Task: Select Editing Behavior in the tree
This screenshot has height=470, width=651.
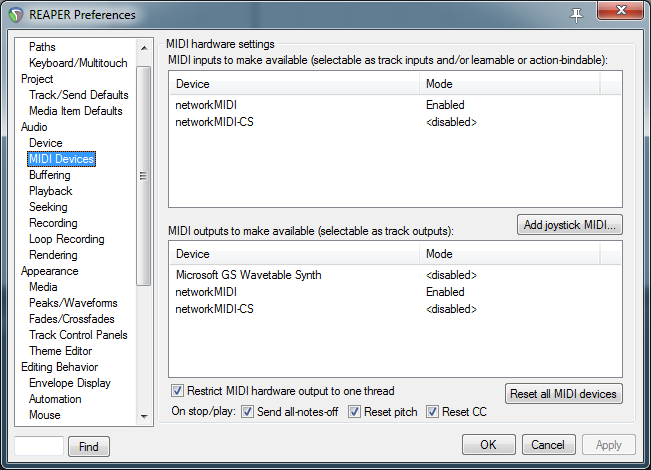Action: 59,367
